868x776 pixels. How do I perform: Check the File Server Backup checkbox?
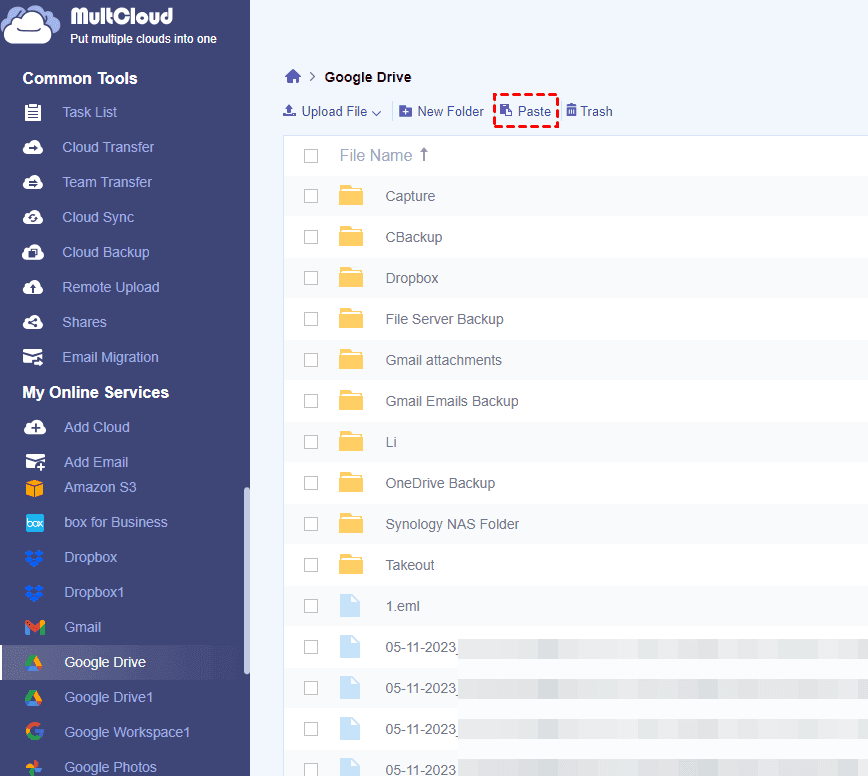tap(311, 319)
